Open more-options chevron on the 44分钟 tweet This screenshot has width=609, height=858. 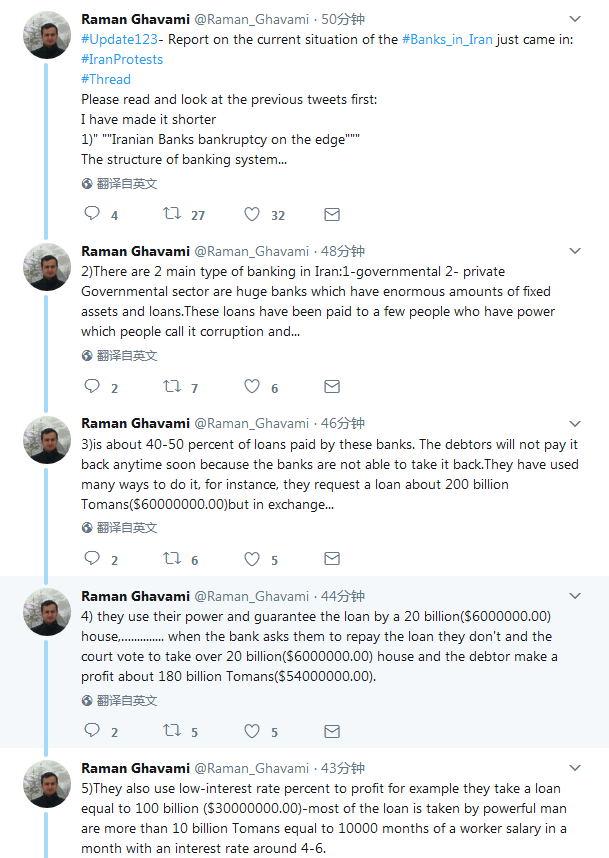(575, 596)
